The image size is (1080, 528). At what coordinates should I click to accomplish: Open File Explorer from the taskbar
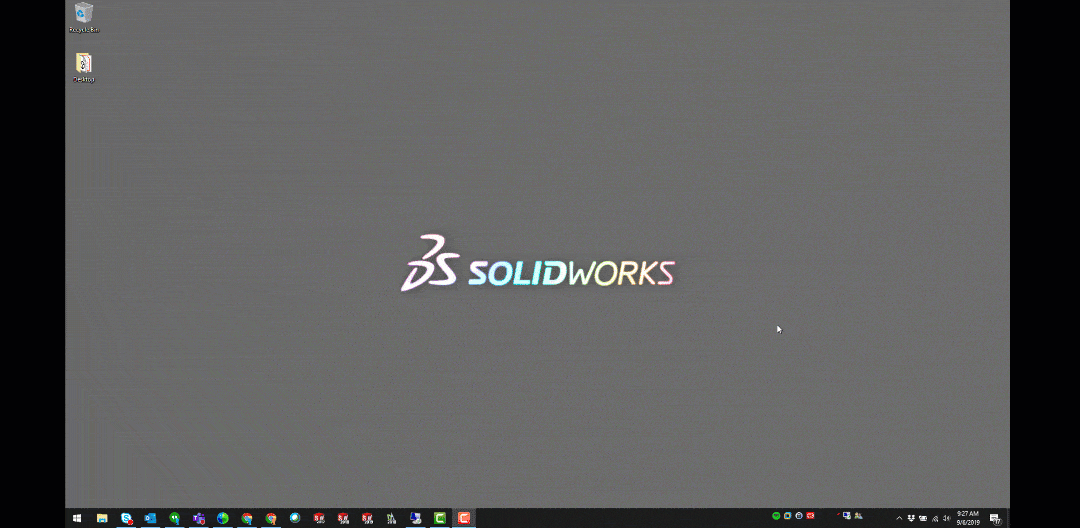[x=102, y=518]
